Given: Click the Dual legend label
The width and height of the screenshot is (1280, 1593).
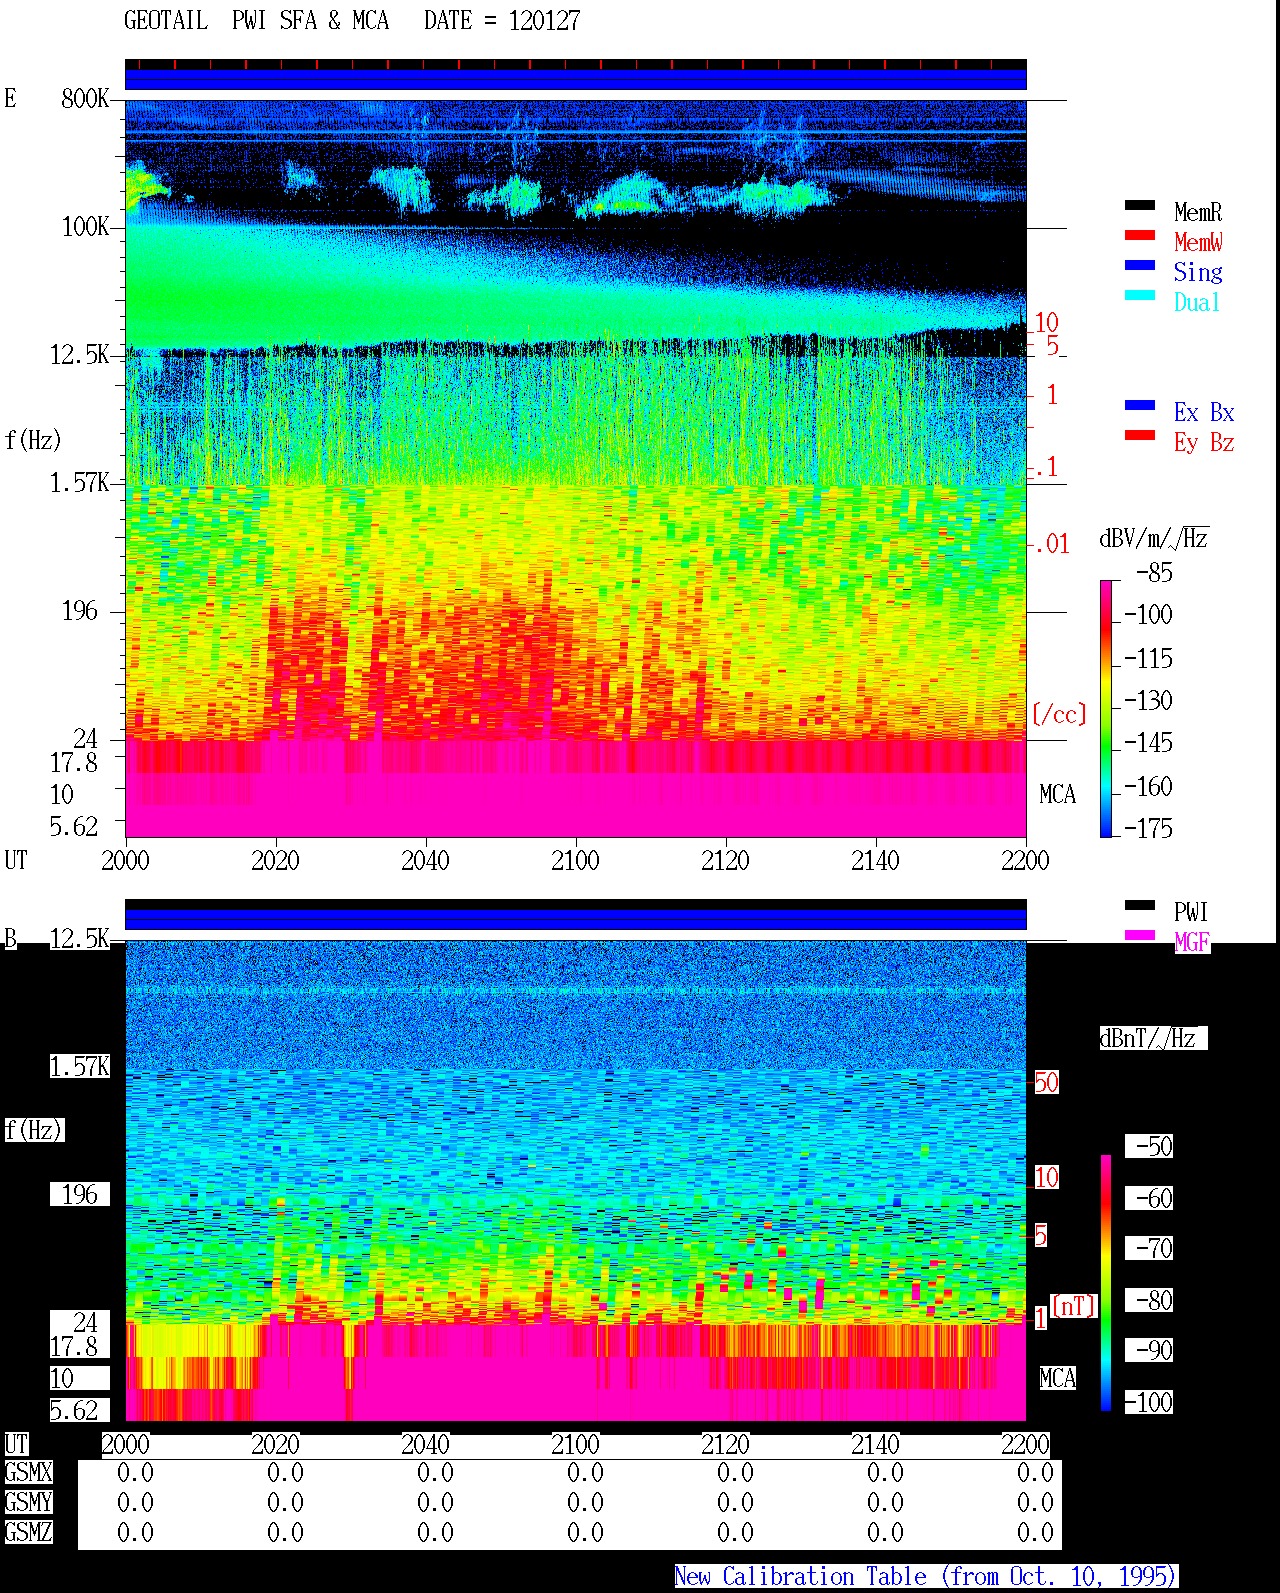Looking at the screenshot, I should 1198,302.
